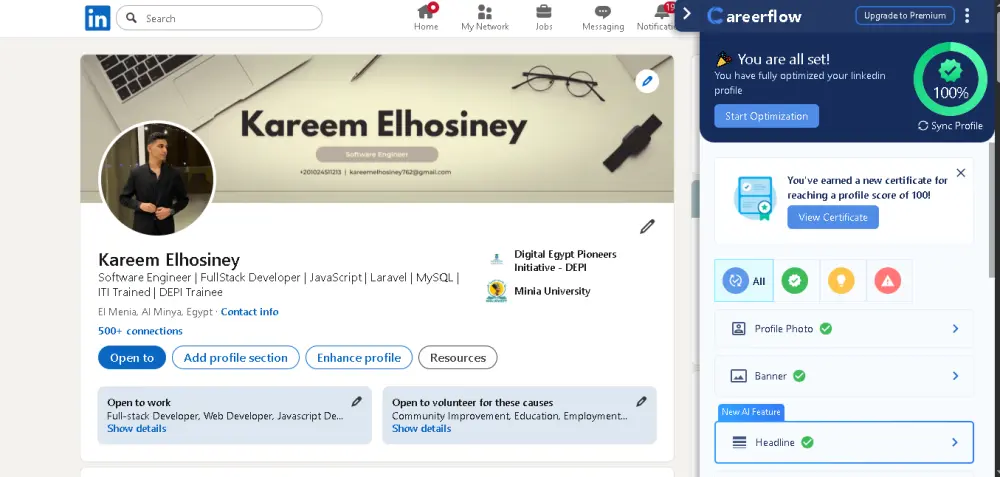Open My Network nav icon
This screenshot has height=477, width=1000.
(485, 12)
